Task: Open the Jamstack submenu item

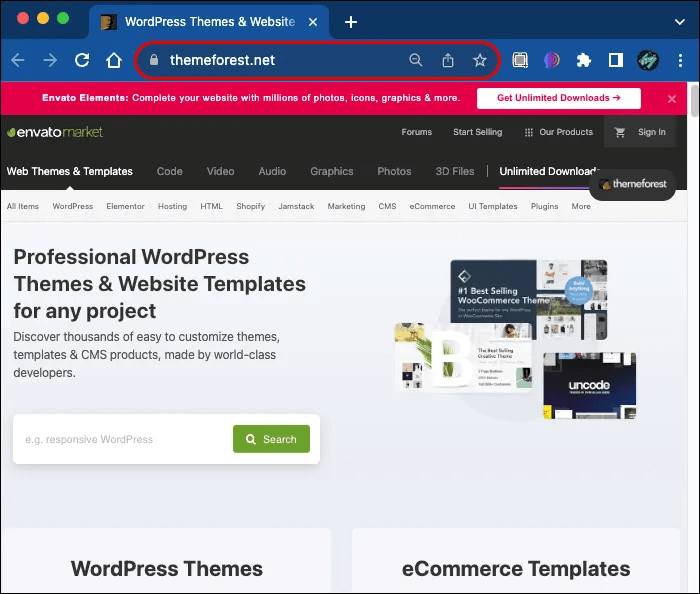Action: pyautogui.click(x=296, y=206)
